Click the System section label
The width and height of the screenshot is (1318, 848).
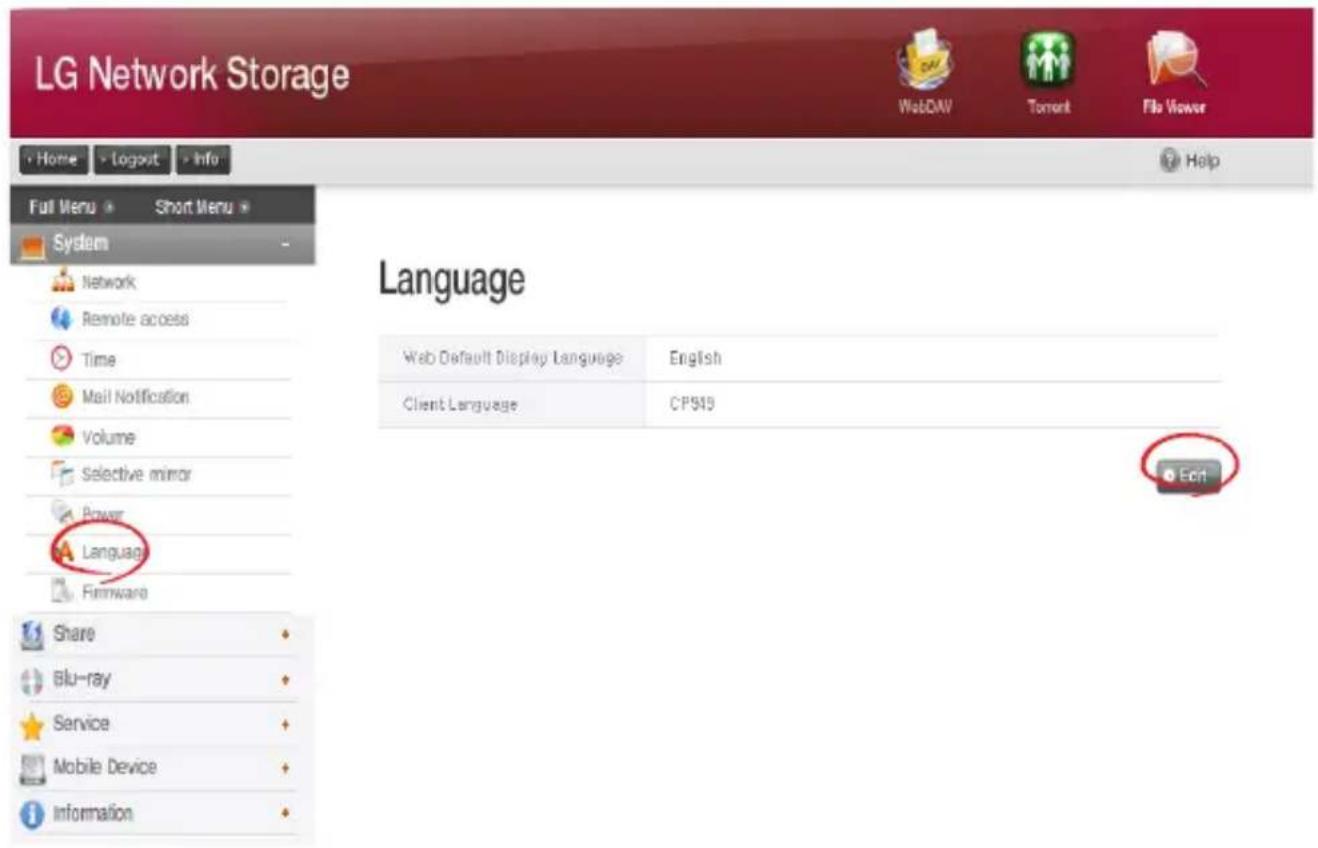pos(81,244)
